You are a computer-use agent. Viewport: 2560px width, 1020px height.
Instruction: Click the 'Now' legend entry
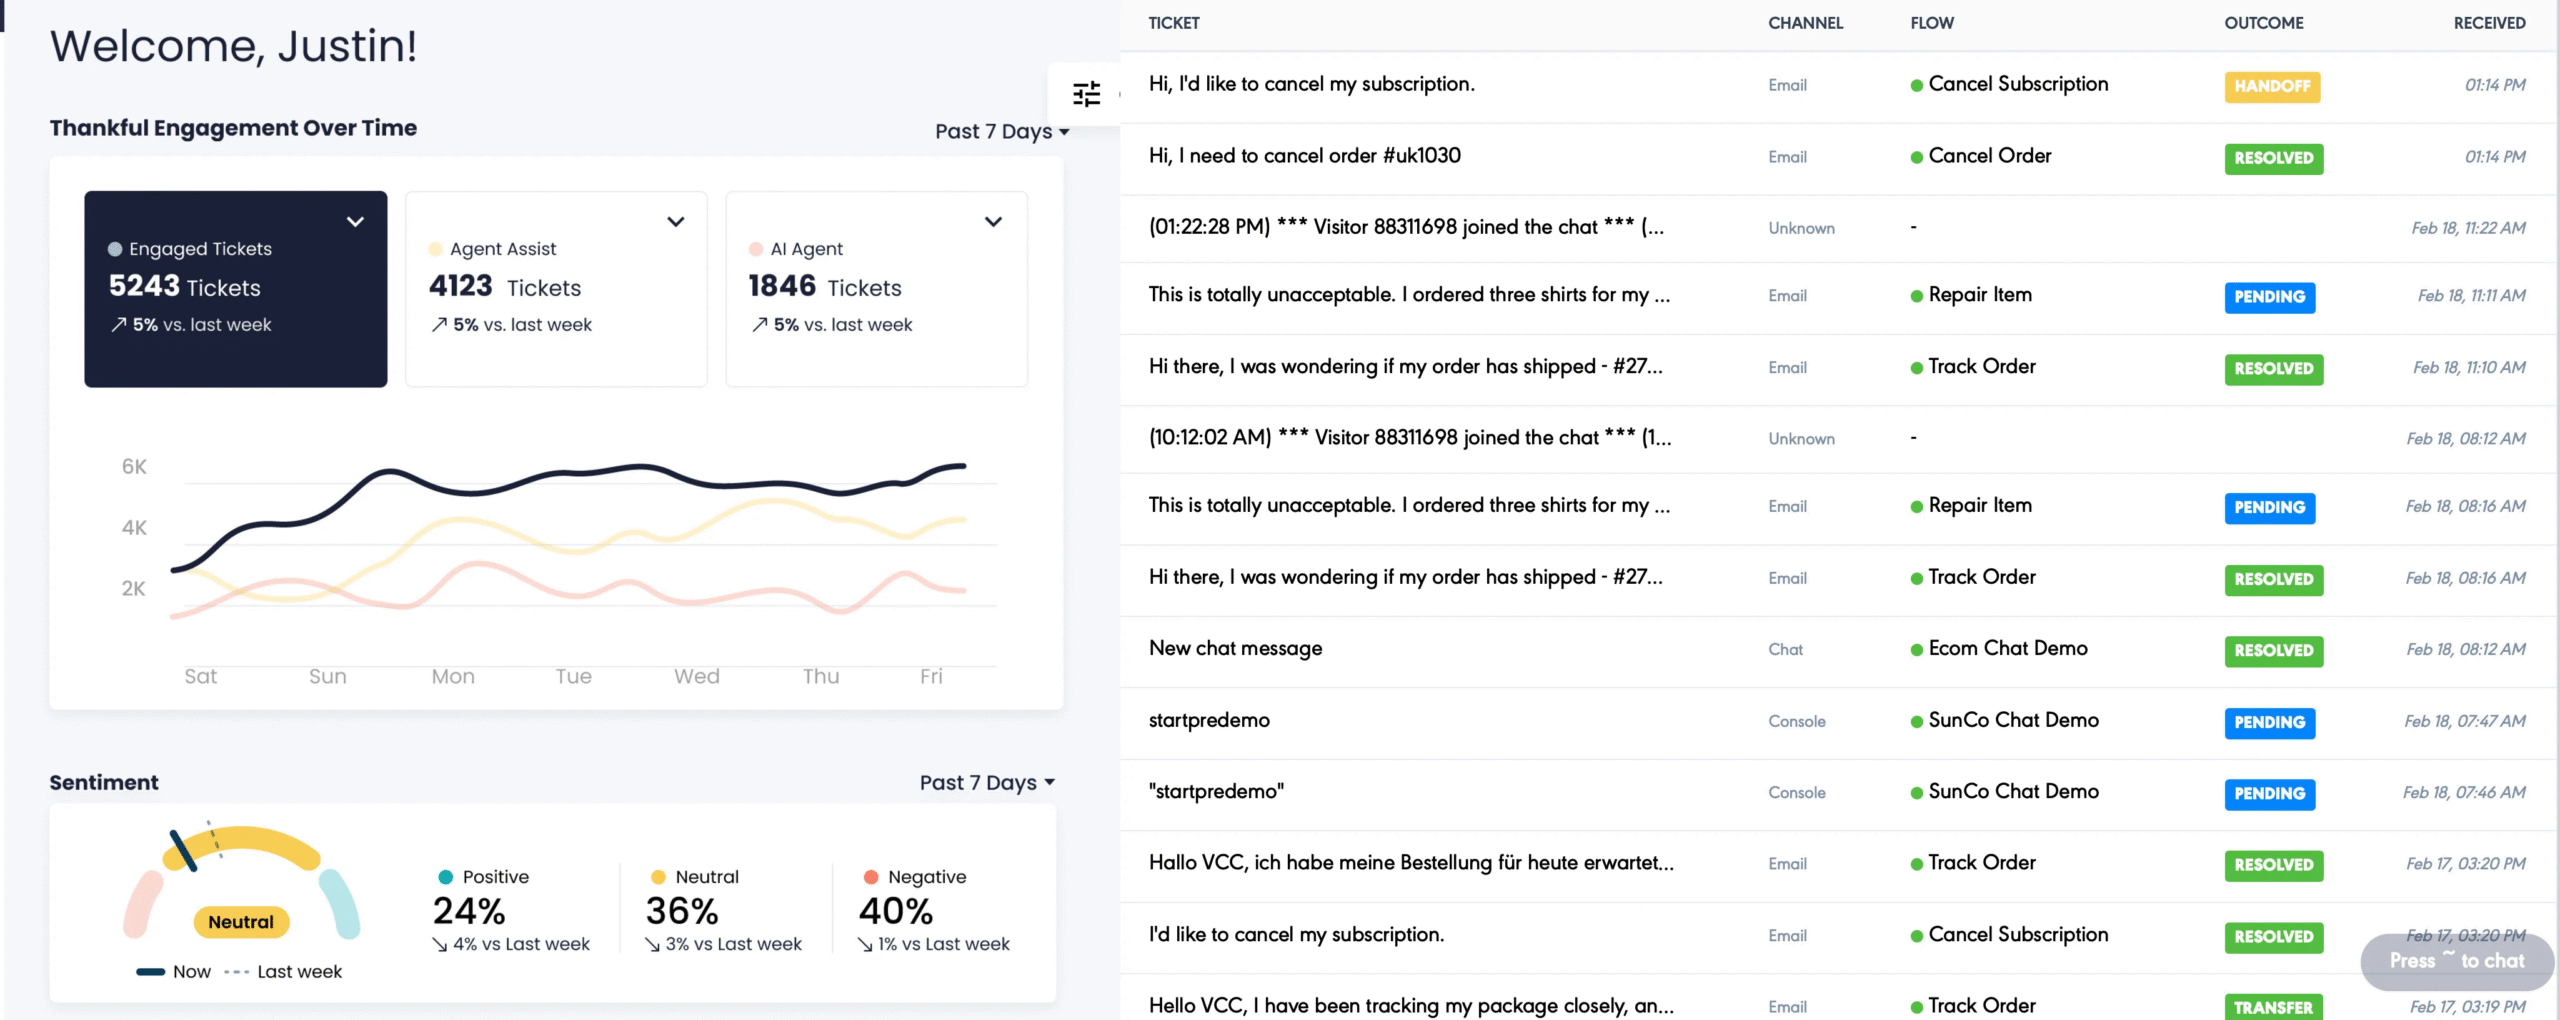point(174,972)
